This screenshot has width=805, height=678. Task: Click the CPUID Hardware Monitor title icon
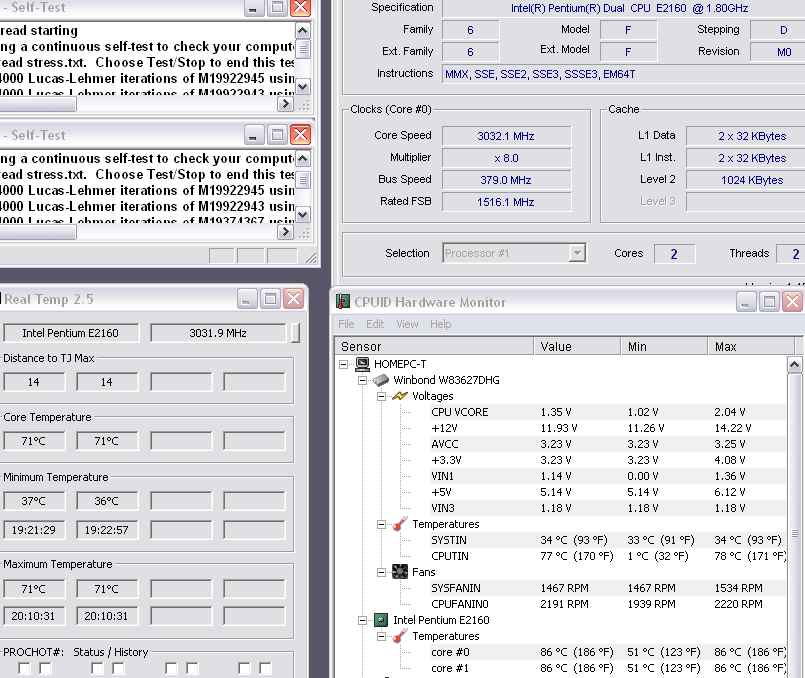coord(342,302)
